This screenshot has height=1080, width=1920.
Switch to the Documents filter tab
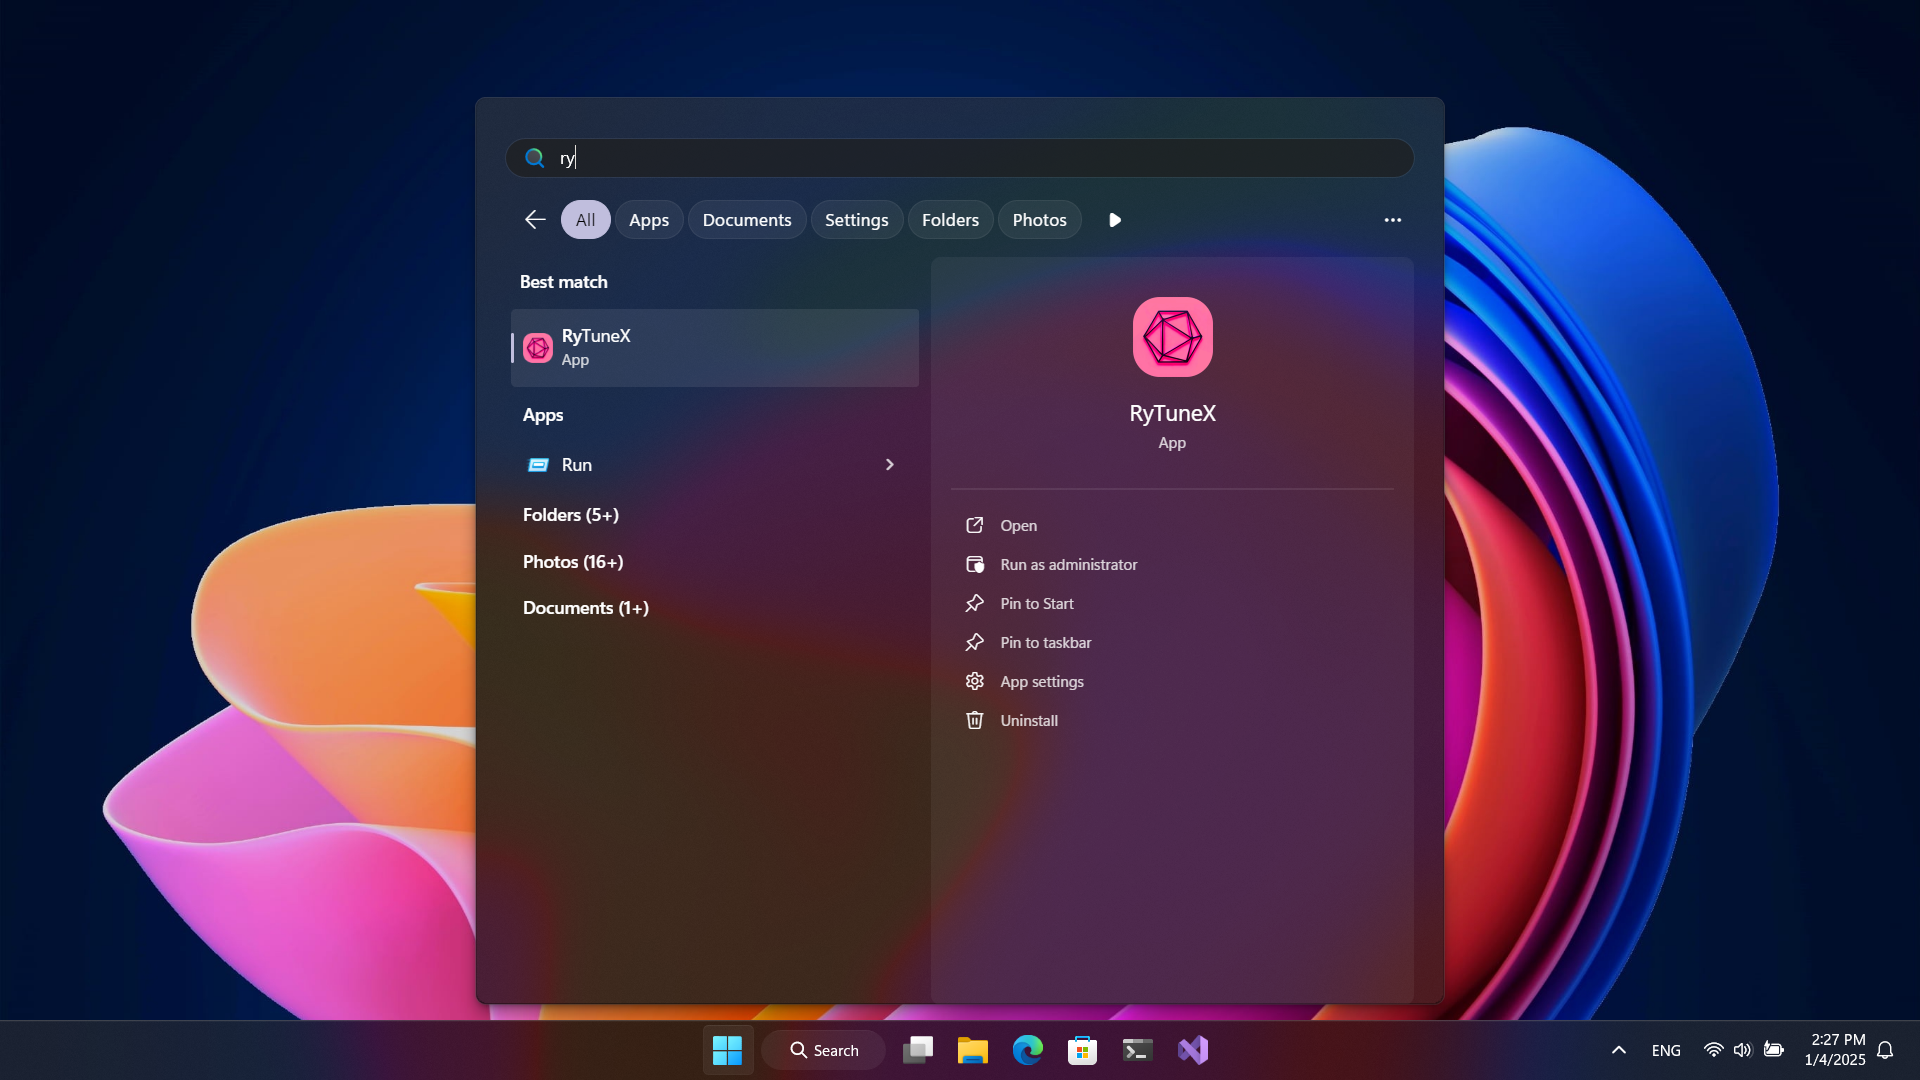click(x=747, y=220)
